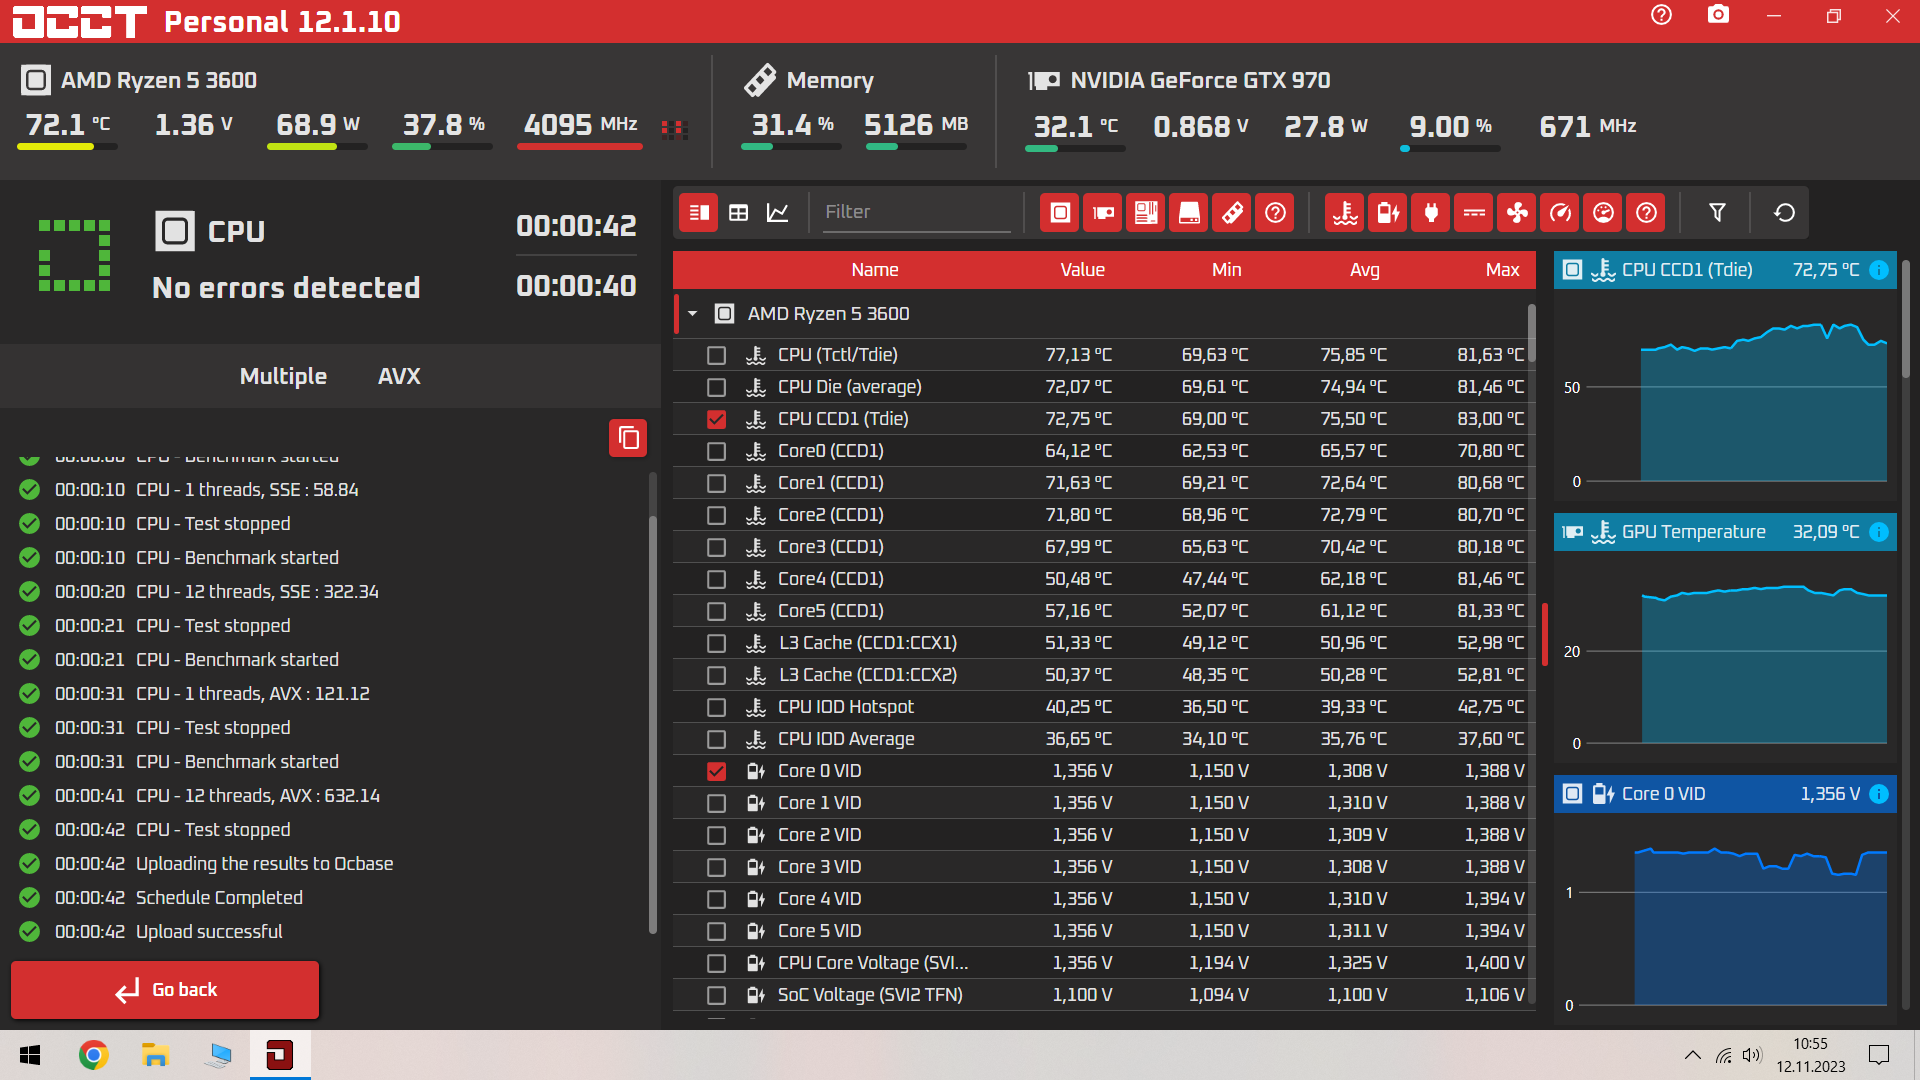Screen dimensions: 1920x1080
Task: Toggle the clock speed gauge filter
Action: 1560,212
